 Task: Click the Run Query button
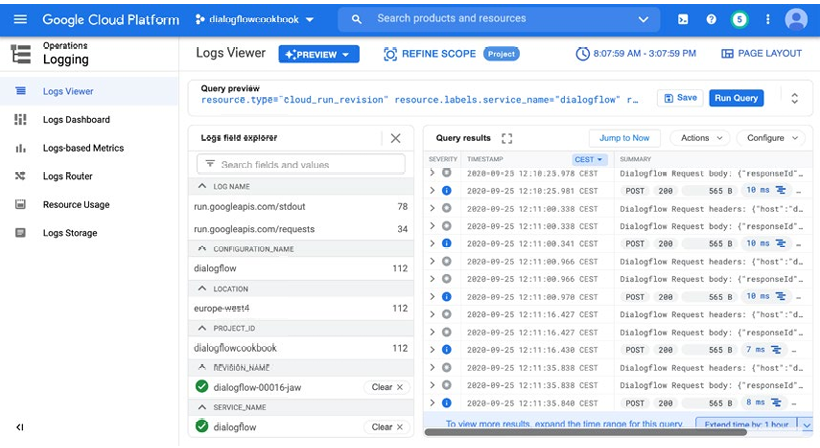pos(736,98)
